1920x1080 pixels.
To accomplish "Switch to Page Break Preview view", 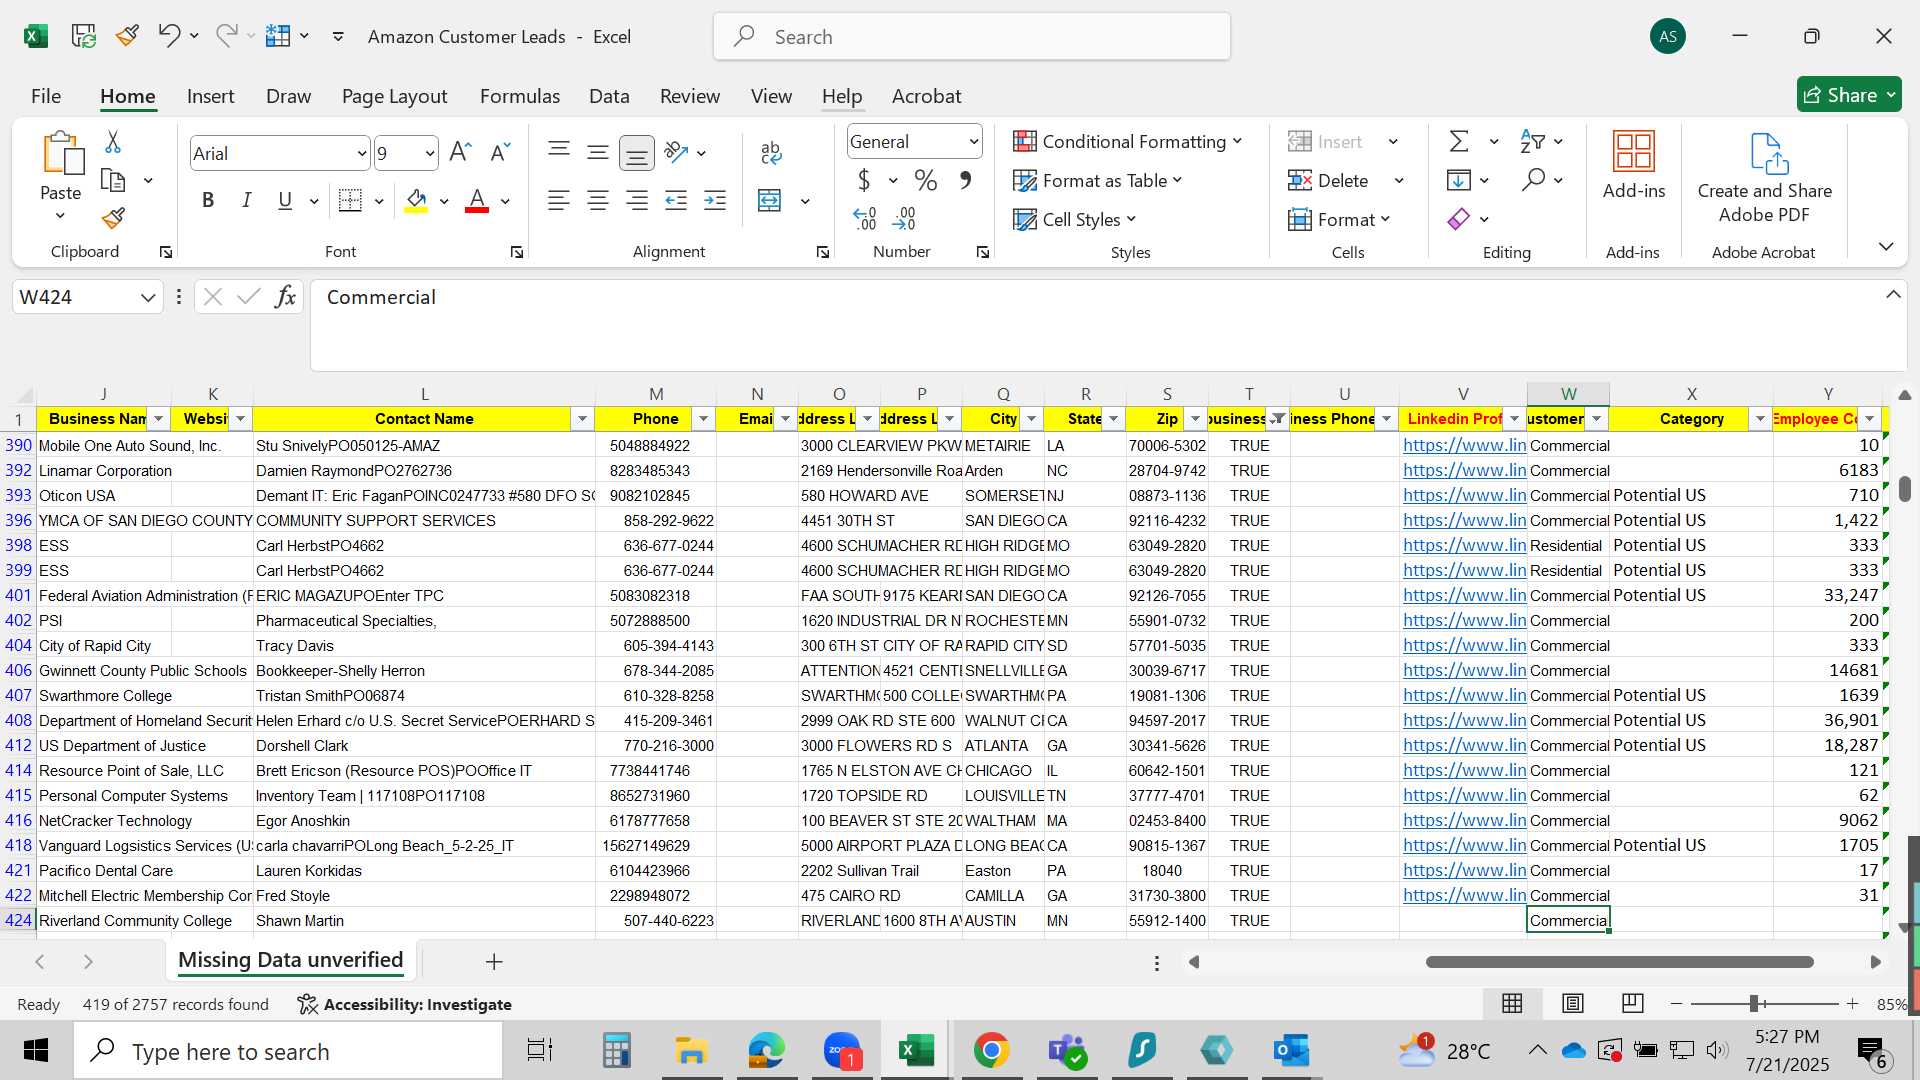I will [1633, 1003].
